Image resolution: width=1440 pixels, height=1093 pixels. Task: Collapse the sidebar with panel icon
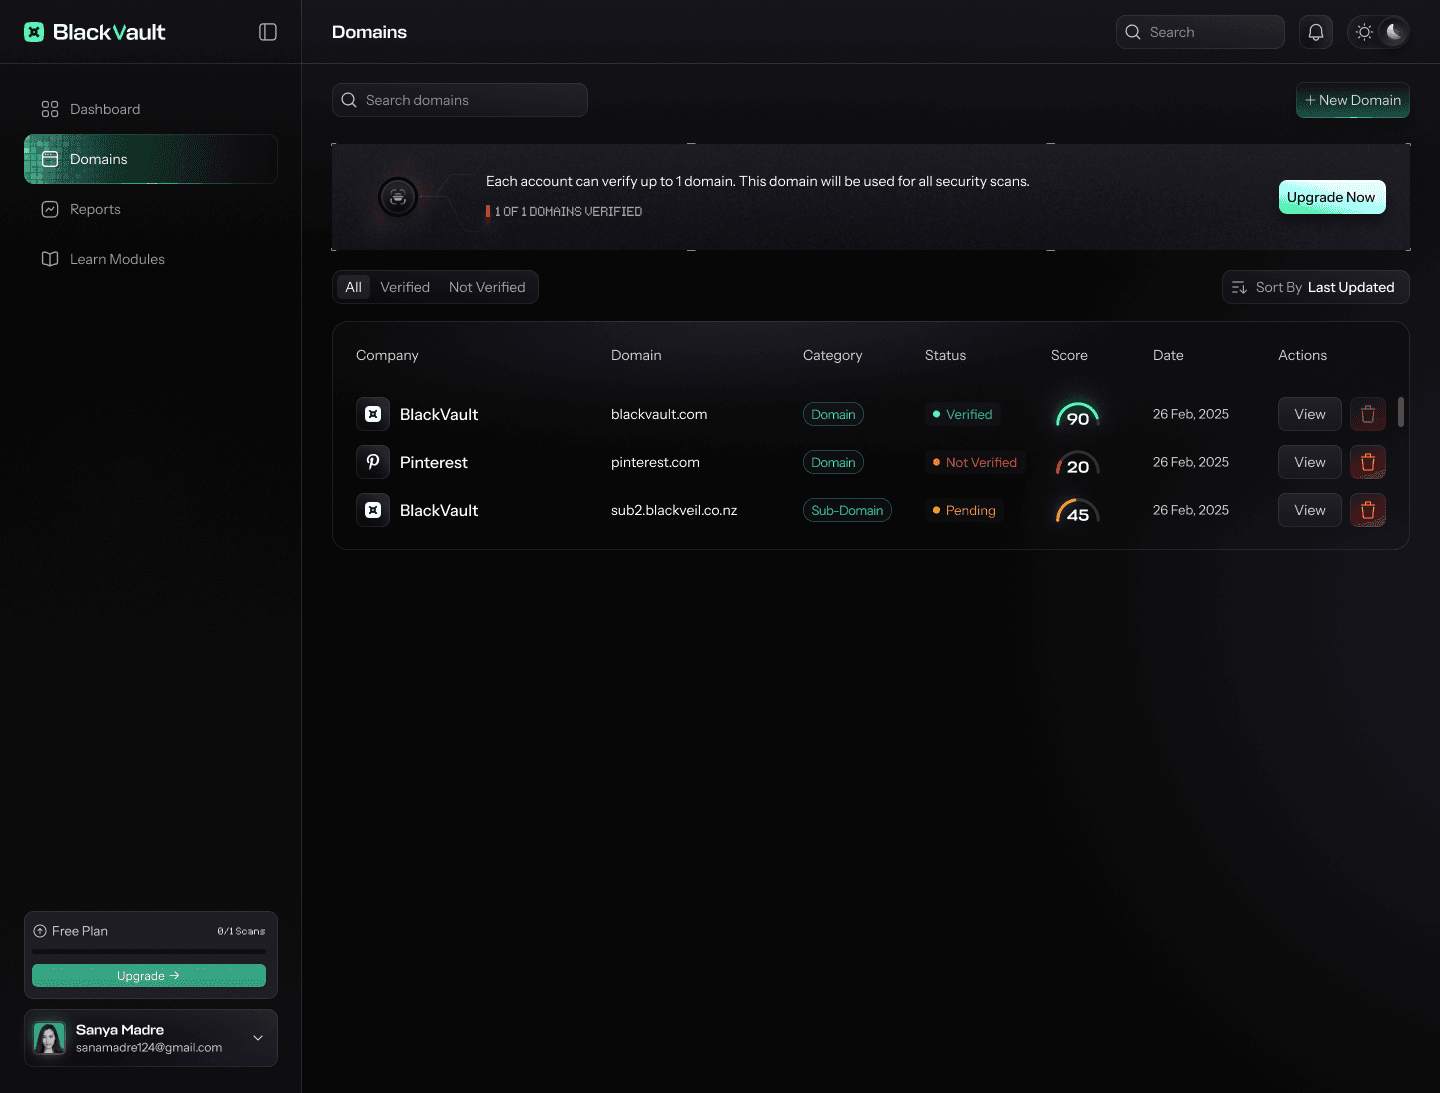click(x=268, y=32)
